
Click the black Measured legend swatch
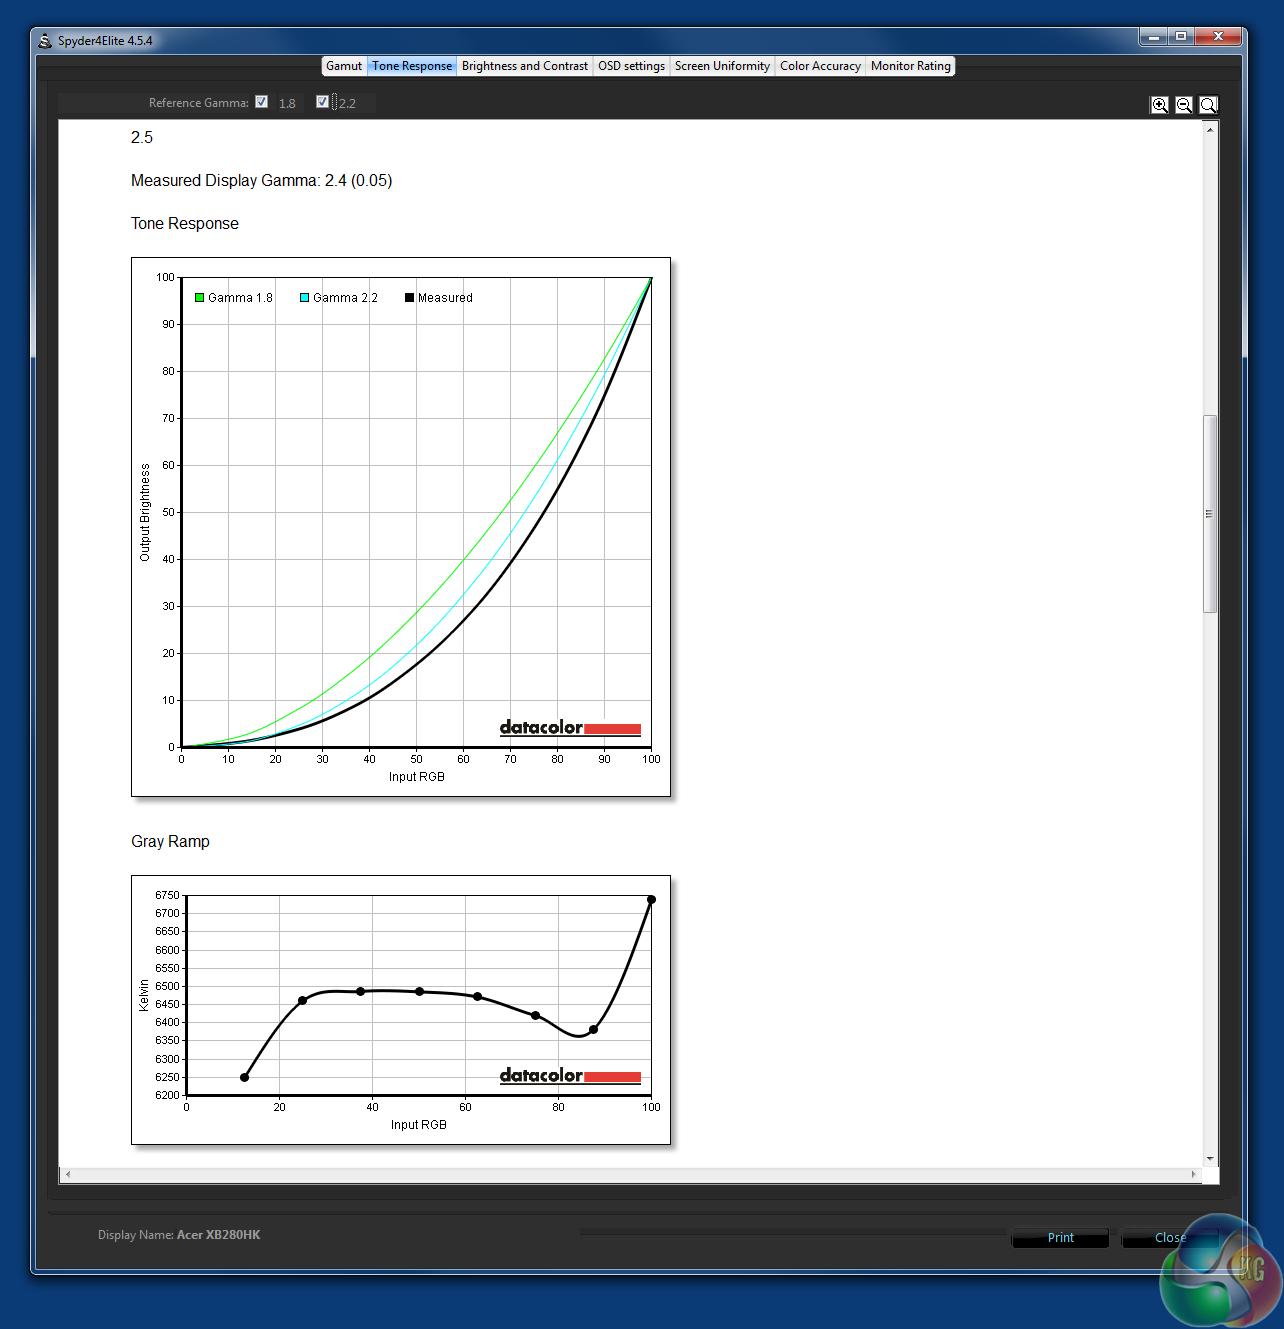[410, 298]
